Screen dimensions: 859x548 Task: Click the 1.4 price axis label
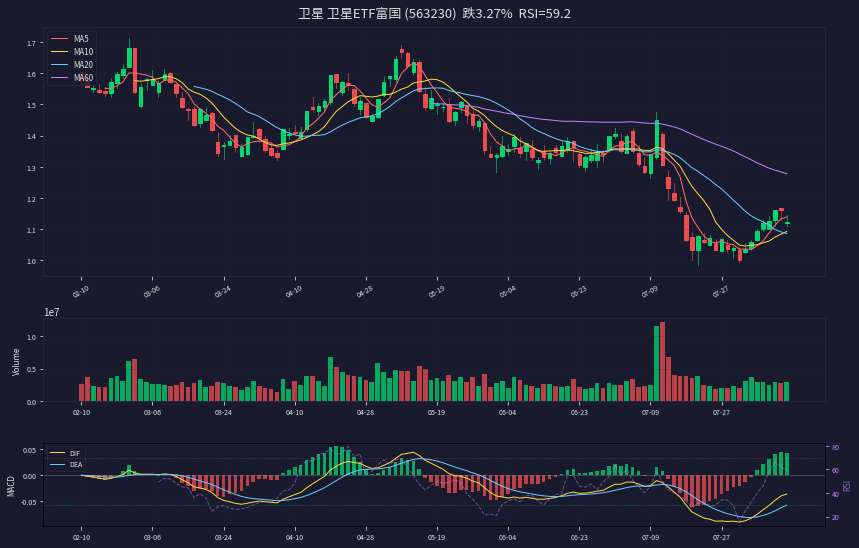pyautogui.click(x=31, y=136)
